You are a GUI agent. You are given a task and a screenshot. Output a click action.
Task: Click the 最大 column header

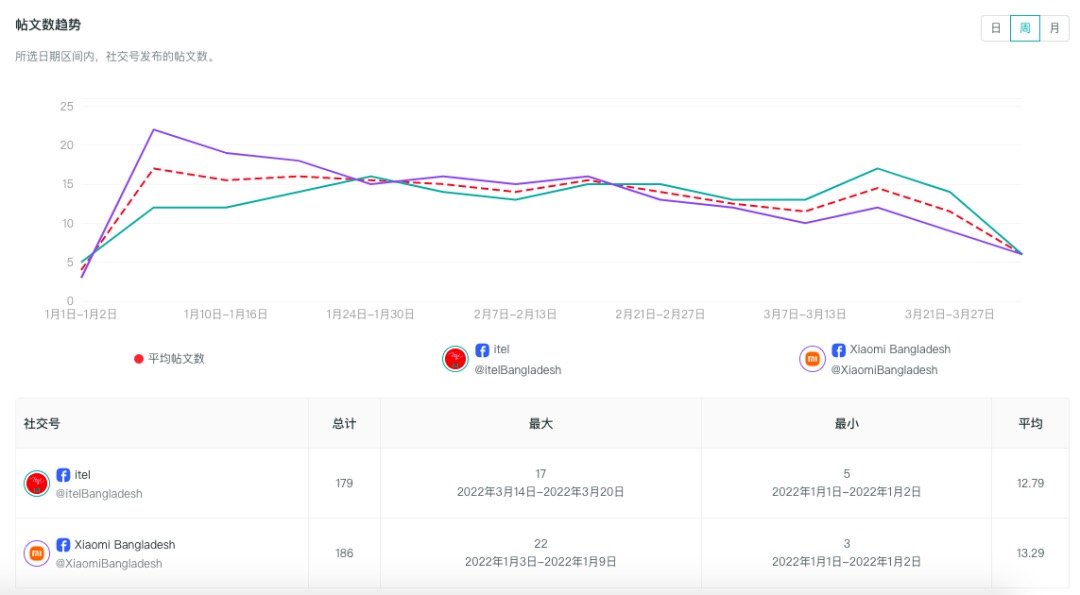(541, 424)
